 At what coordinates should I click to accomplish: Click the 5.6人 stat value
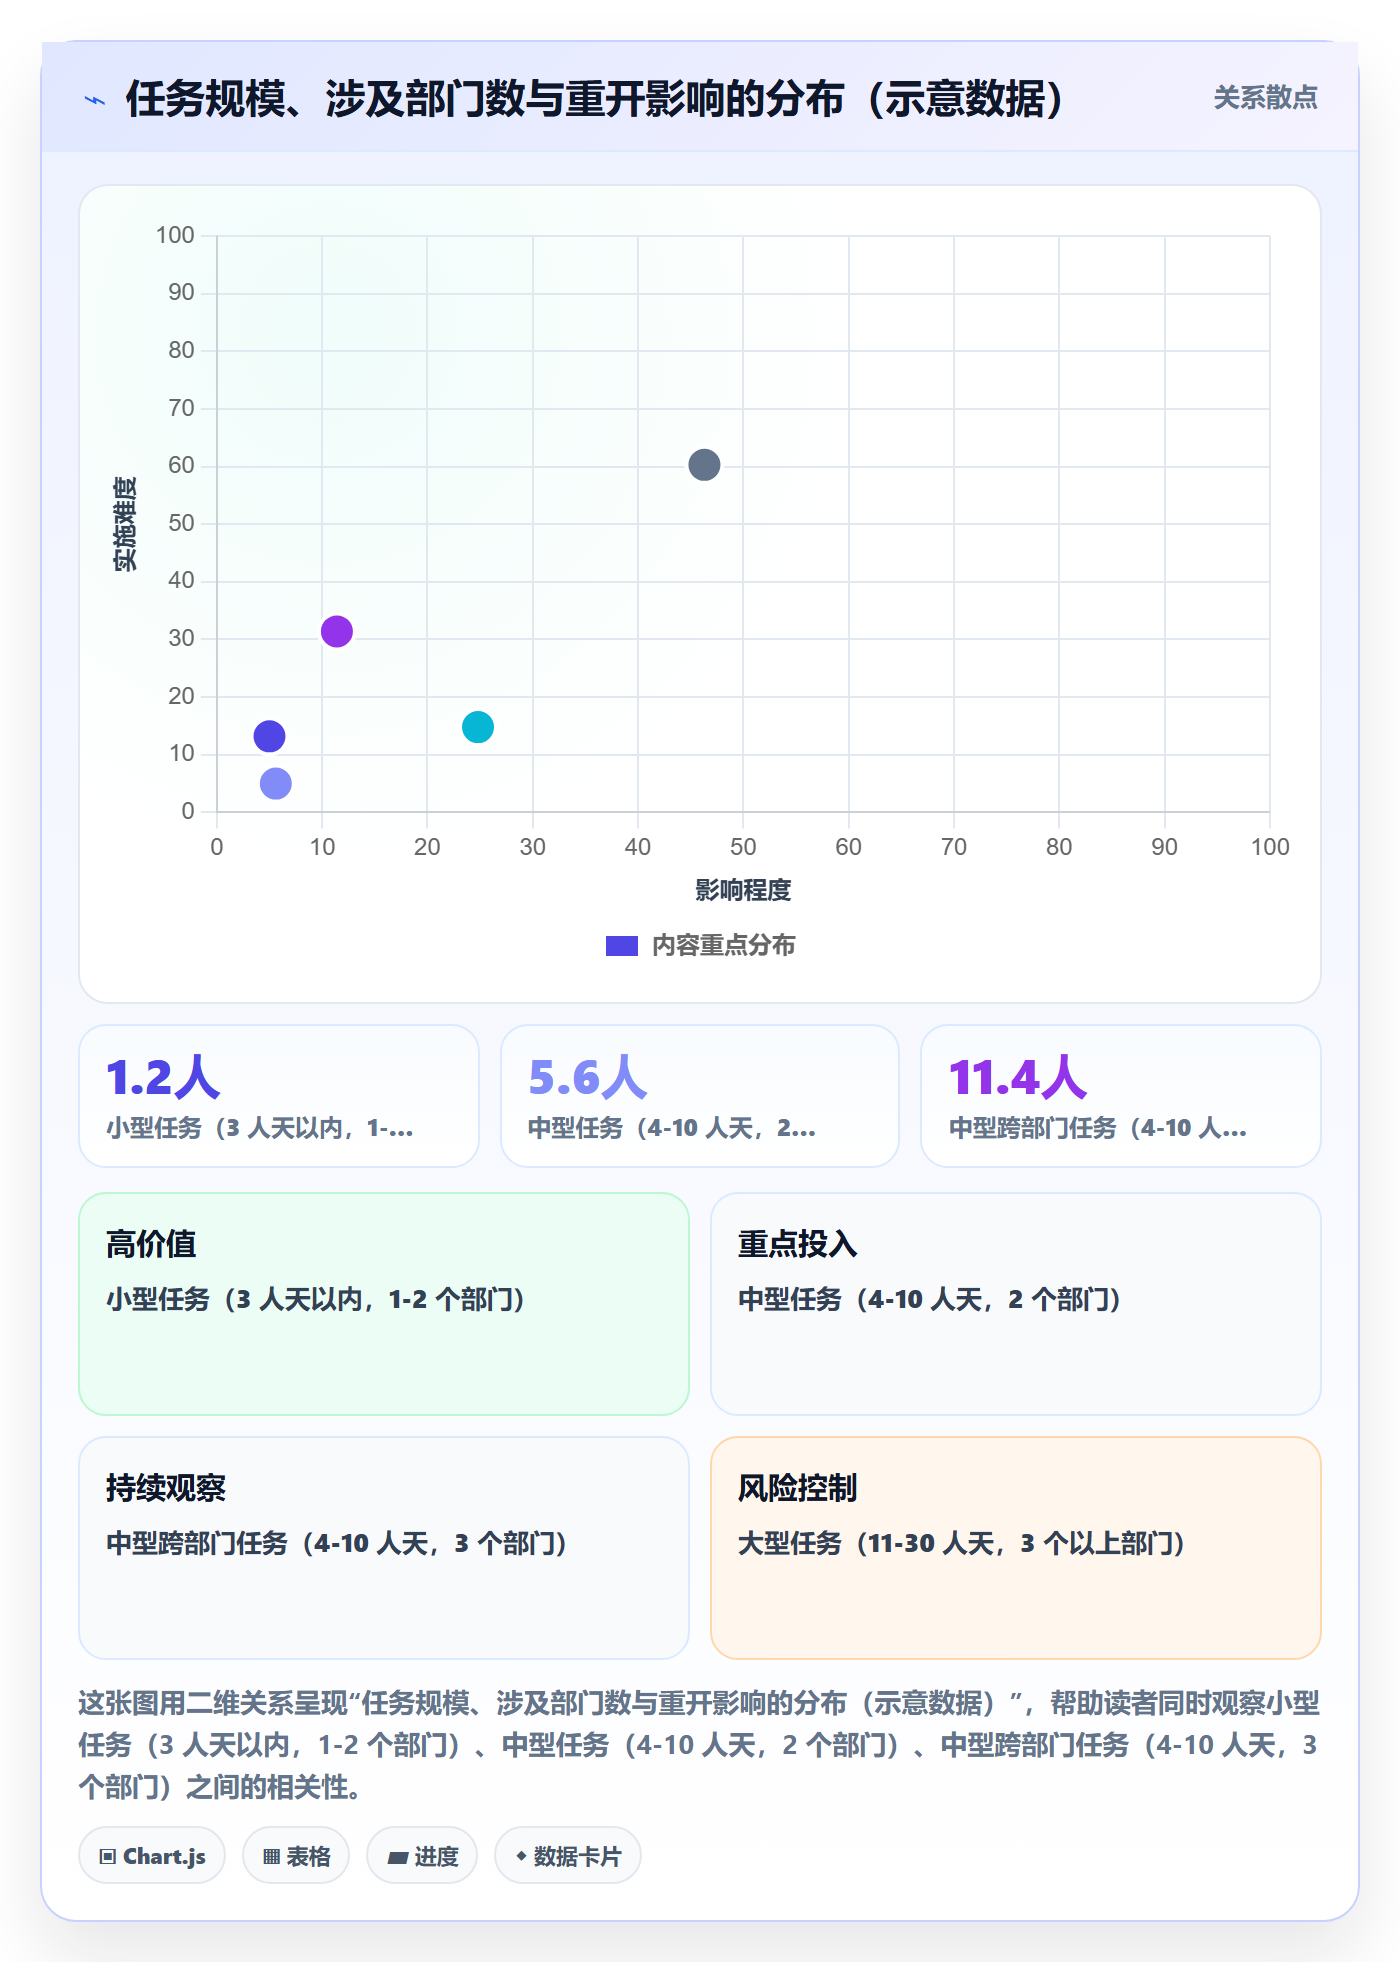point(588,1078)
